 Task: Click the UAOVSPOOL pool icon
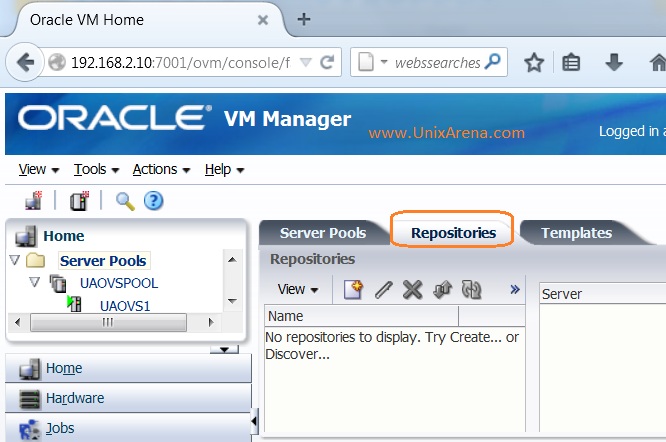click(58, 283)
